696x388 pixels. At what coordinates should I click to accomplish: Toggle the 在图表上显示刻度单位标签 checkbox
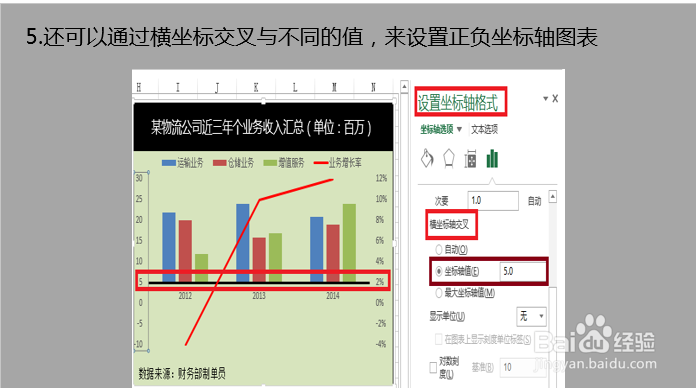438,340
